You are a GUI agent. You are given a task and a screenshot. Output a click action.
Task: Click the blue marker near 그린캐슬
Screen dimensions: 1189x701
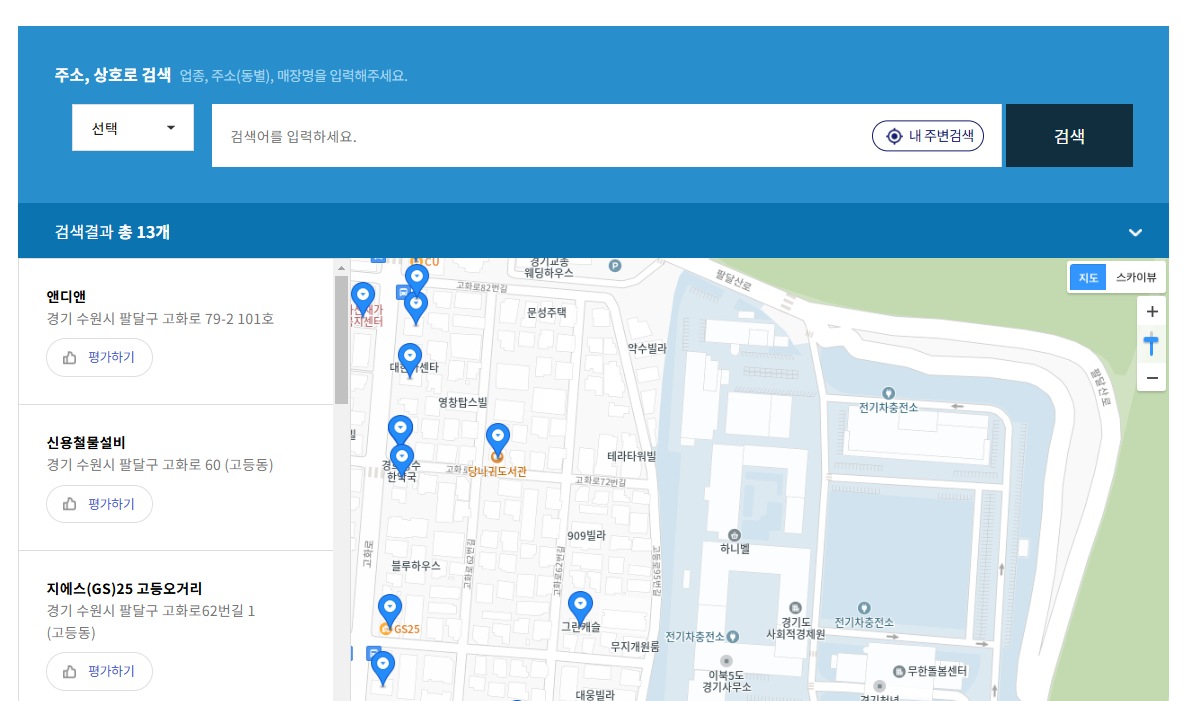pos(581,604)
